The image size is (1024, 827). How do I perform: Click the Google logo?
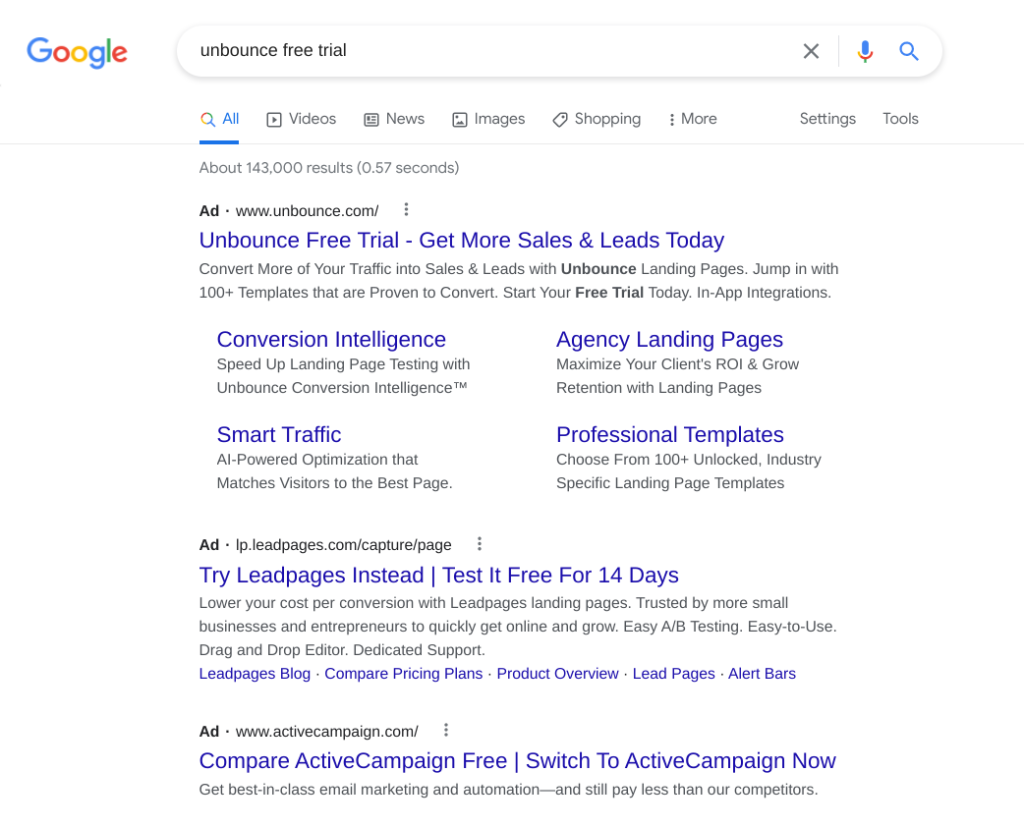tap(77, 52)
